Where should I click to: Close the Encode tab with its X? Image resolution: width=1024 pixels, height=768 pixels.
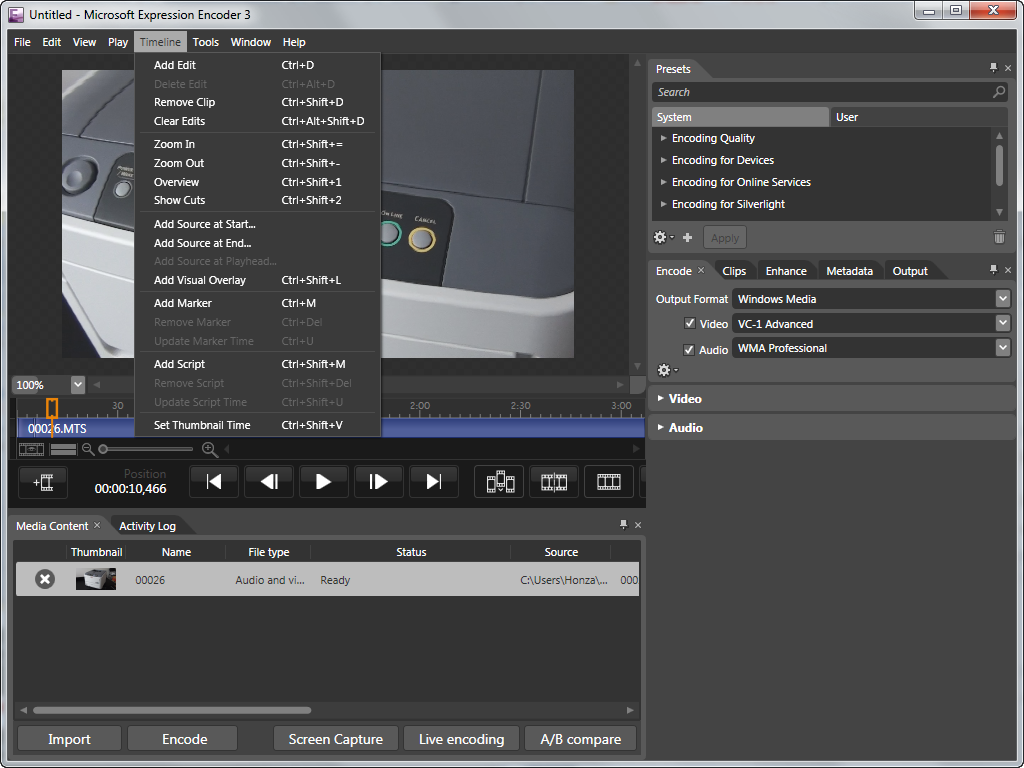[x=701, y=270]
